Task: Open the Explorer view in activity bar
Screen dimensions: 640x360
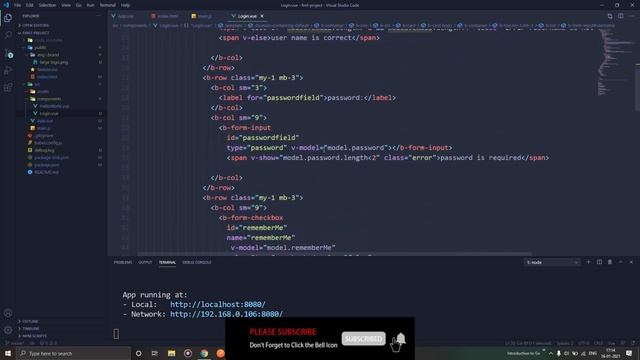Action: (x=8, y=18)
